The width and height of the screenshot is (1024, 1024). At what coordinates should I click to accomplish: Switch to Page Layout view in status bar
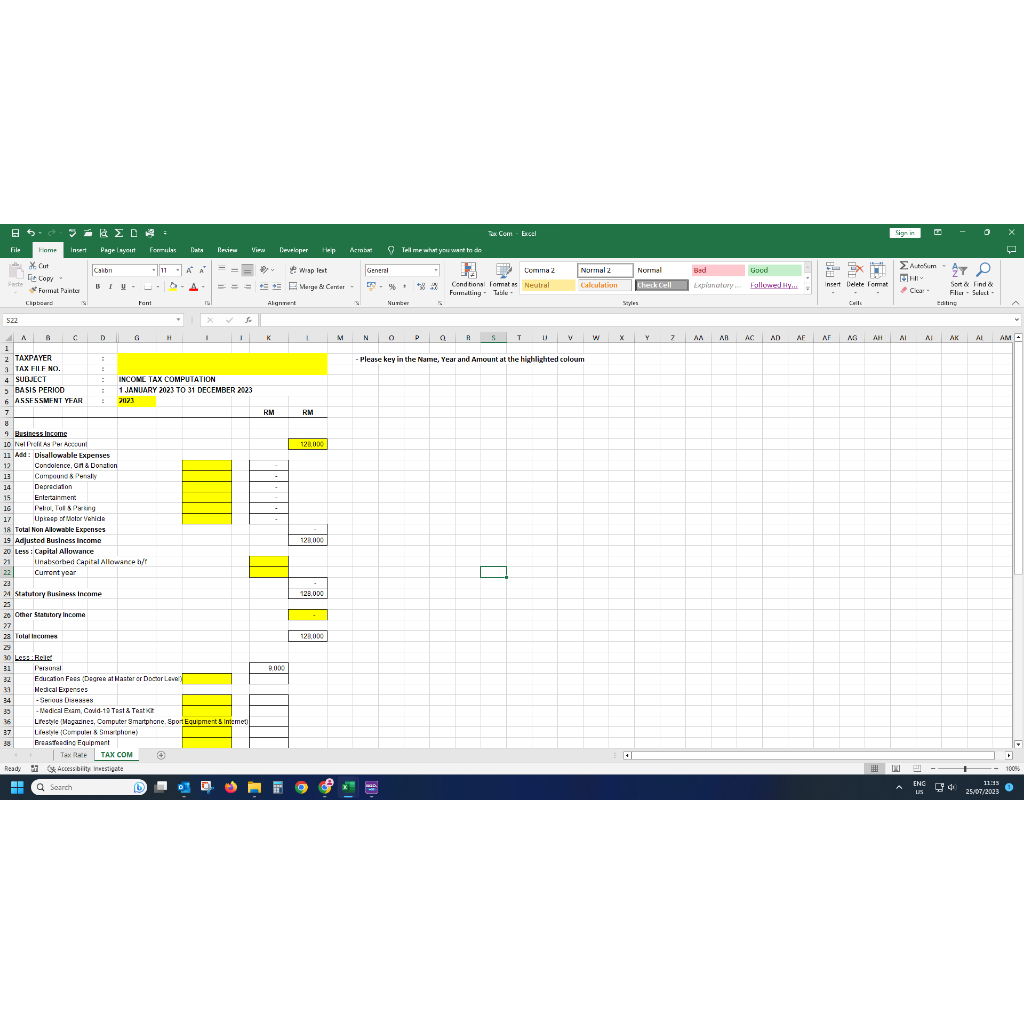coord(895,769)
